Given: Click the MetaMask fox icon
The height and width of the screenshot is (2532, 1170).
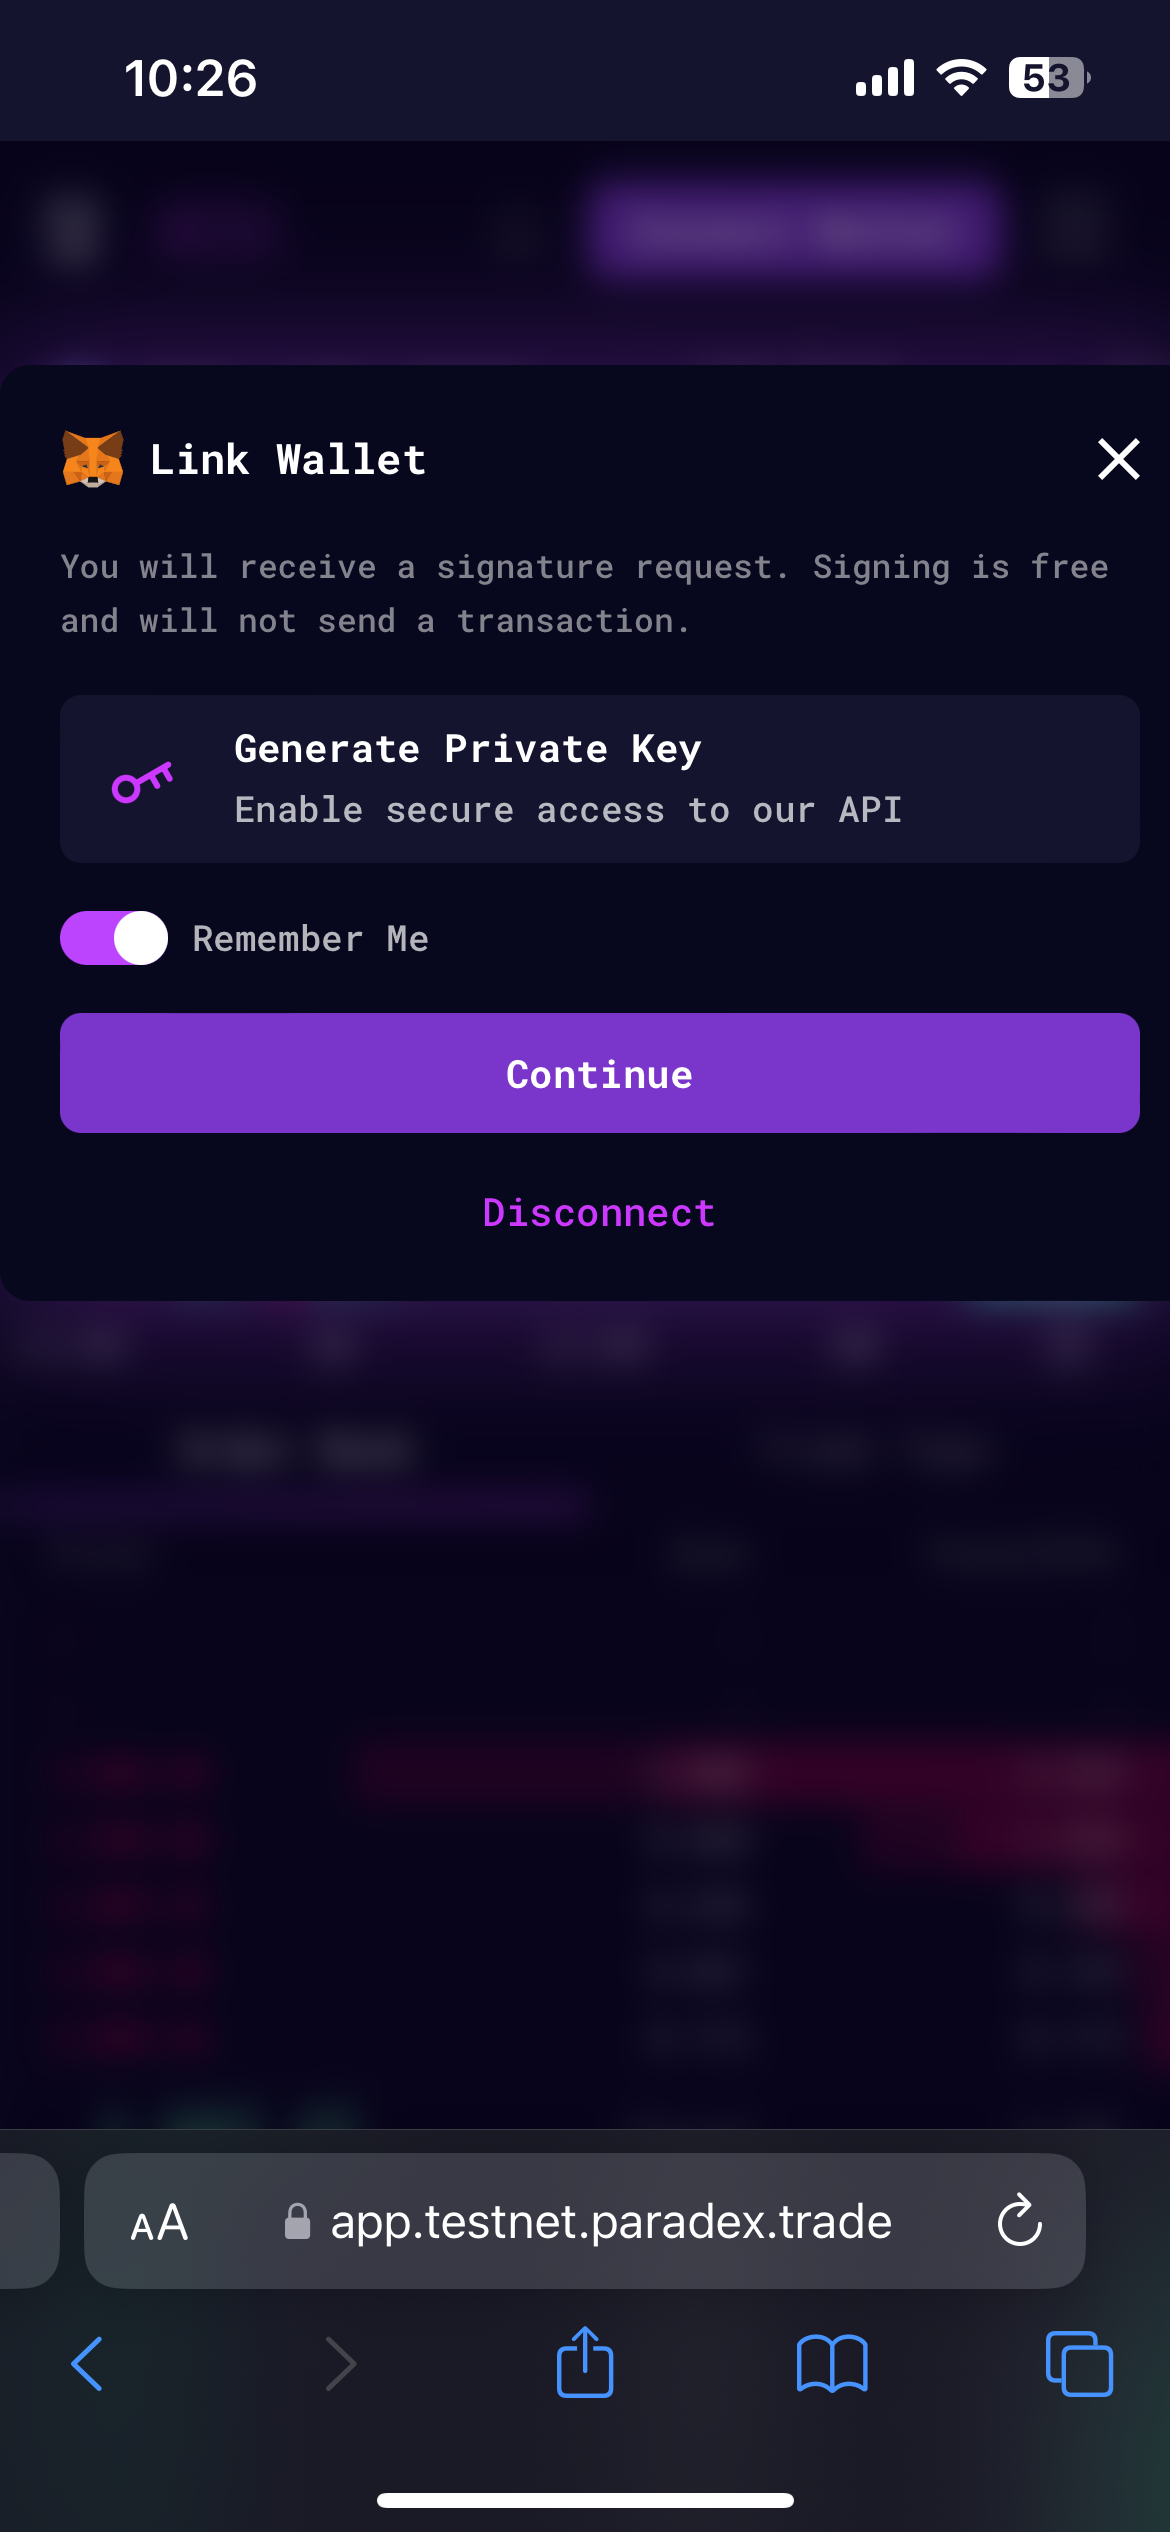Looking at the screenshot, I should coord(93,459).
